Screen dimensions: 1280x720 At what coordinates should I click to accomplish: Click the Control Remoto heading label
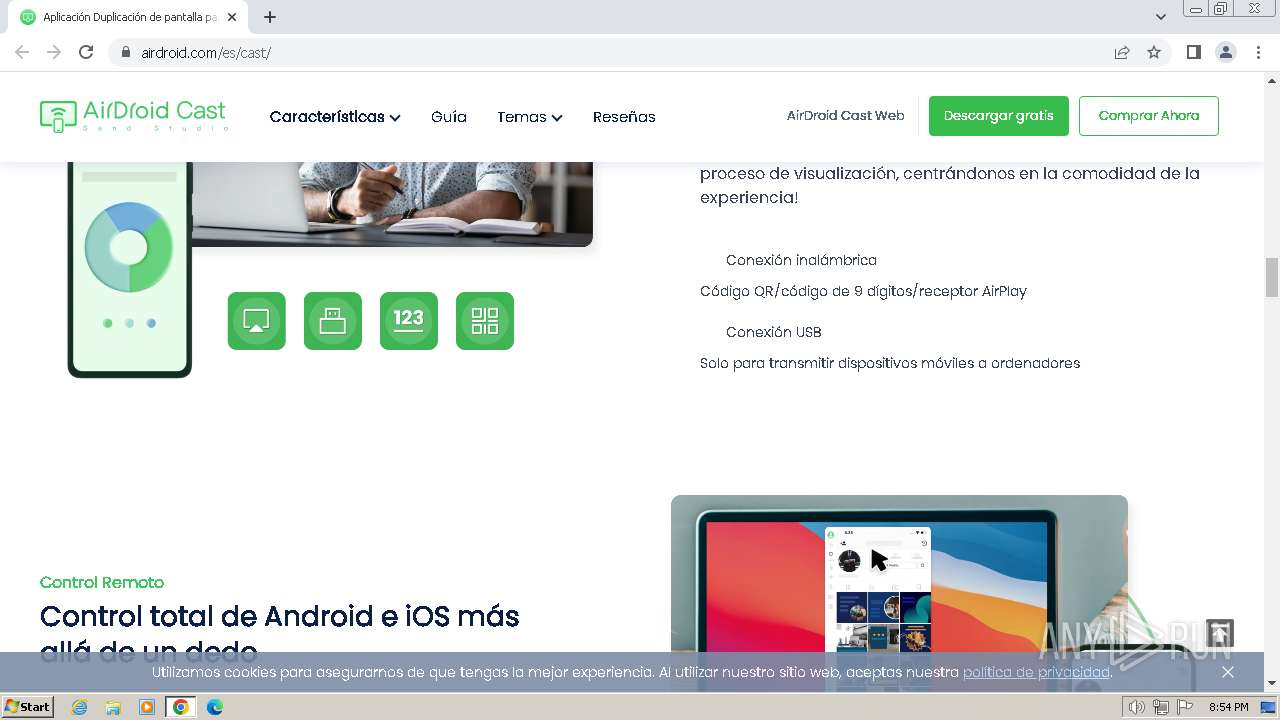[102, 582]
